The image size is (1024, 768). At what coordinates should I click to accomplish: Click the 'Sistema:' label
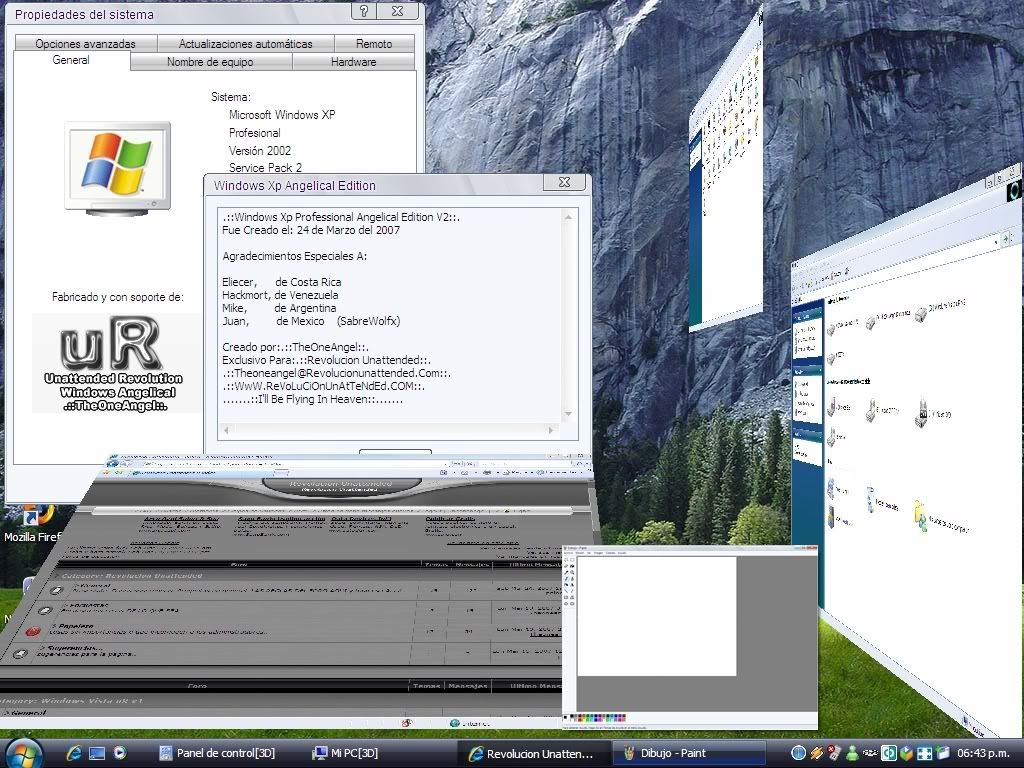pos(231,97)
